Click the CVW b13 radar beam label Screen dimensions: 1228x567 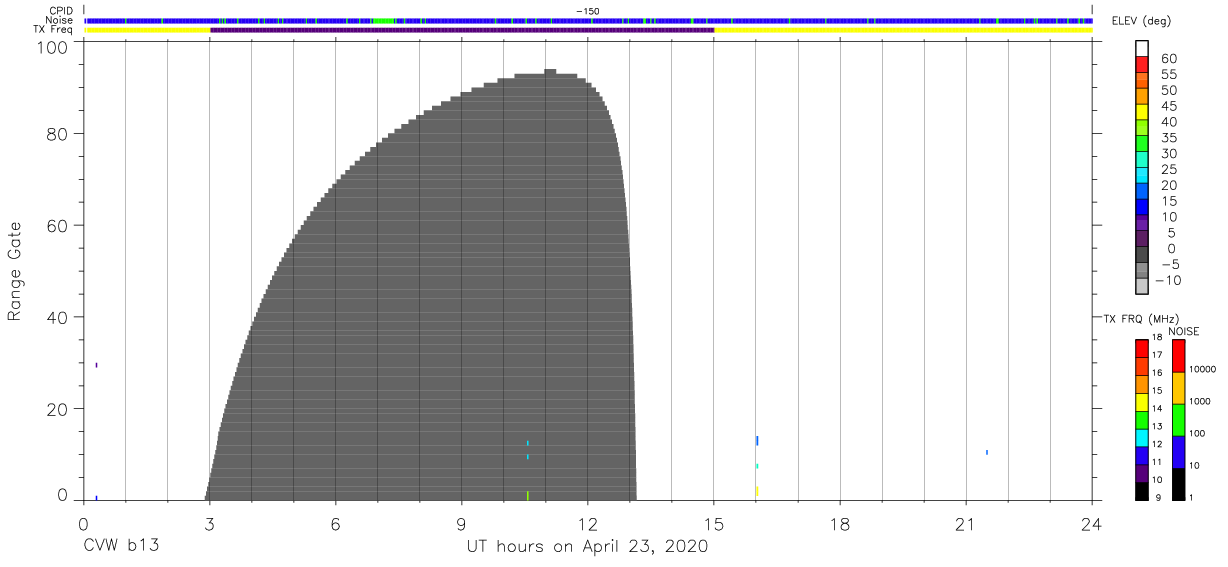[121, 547]
